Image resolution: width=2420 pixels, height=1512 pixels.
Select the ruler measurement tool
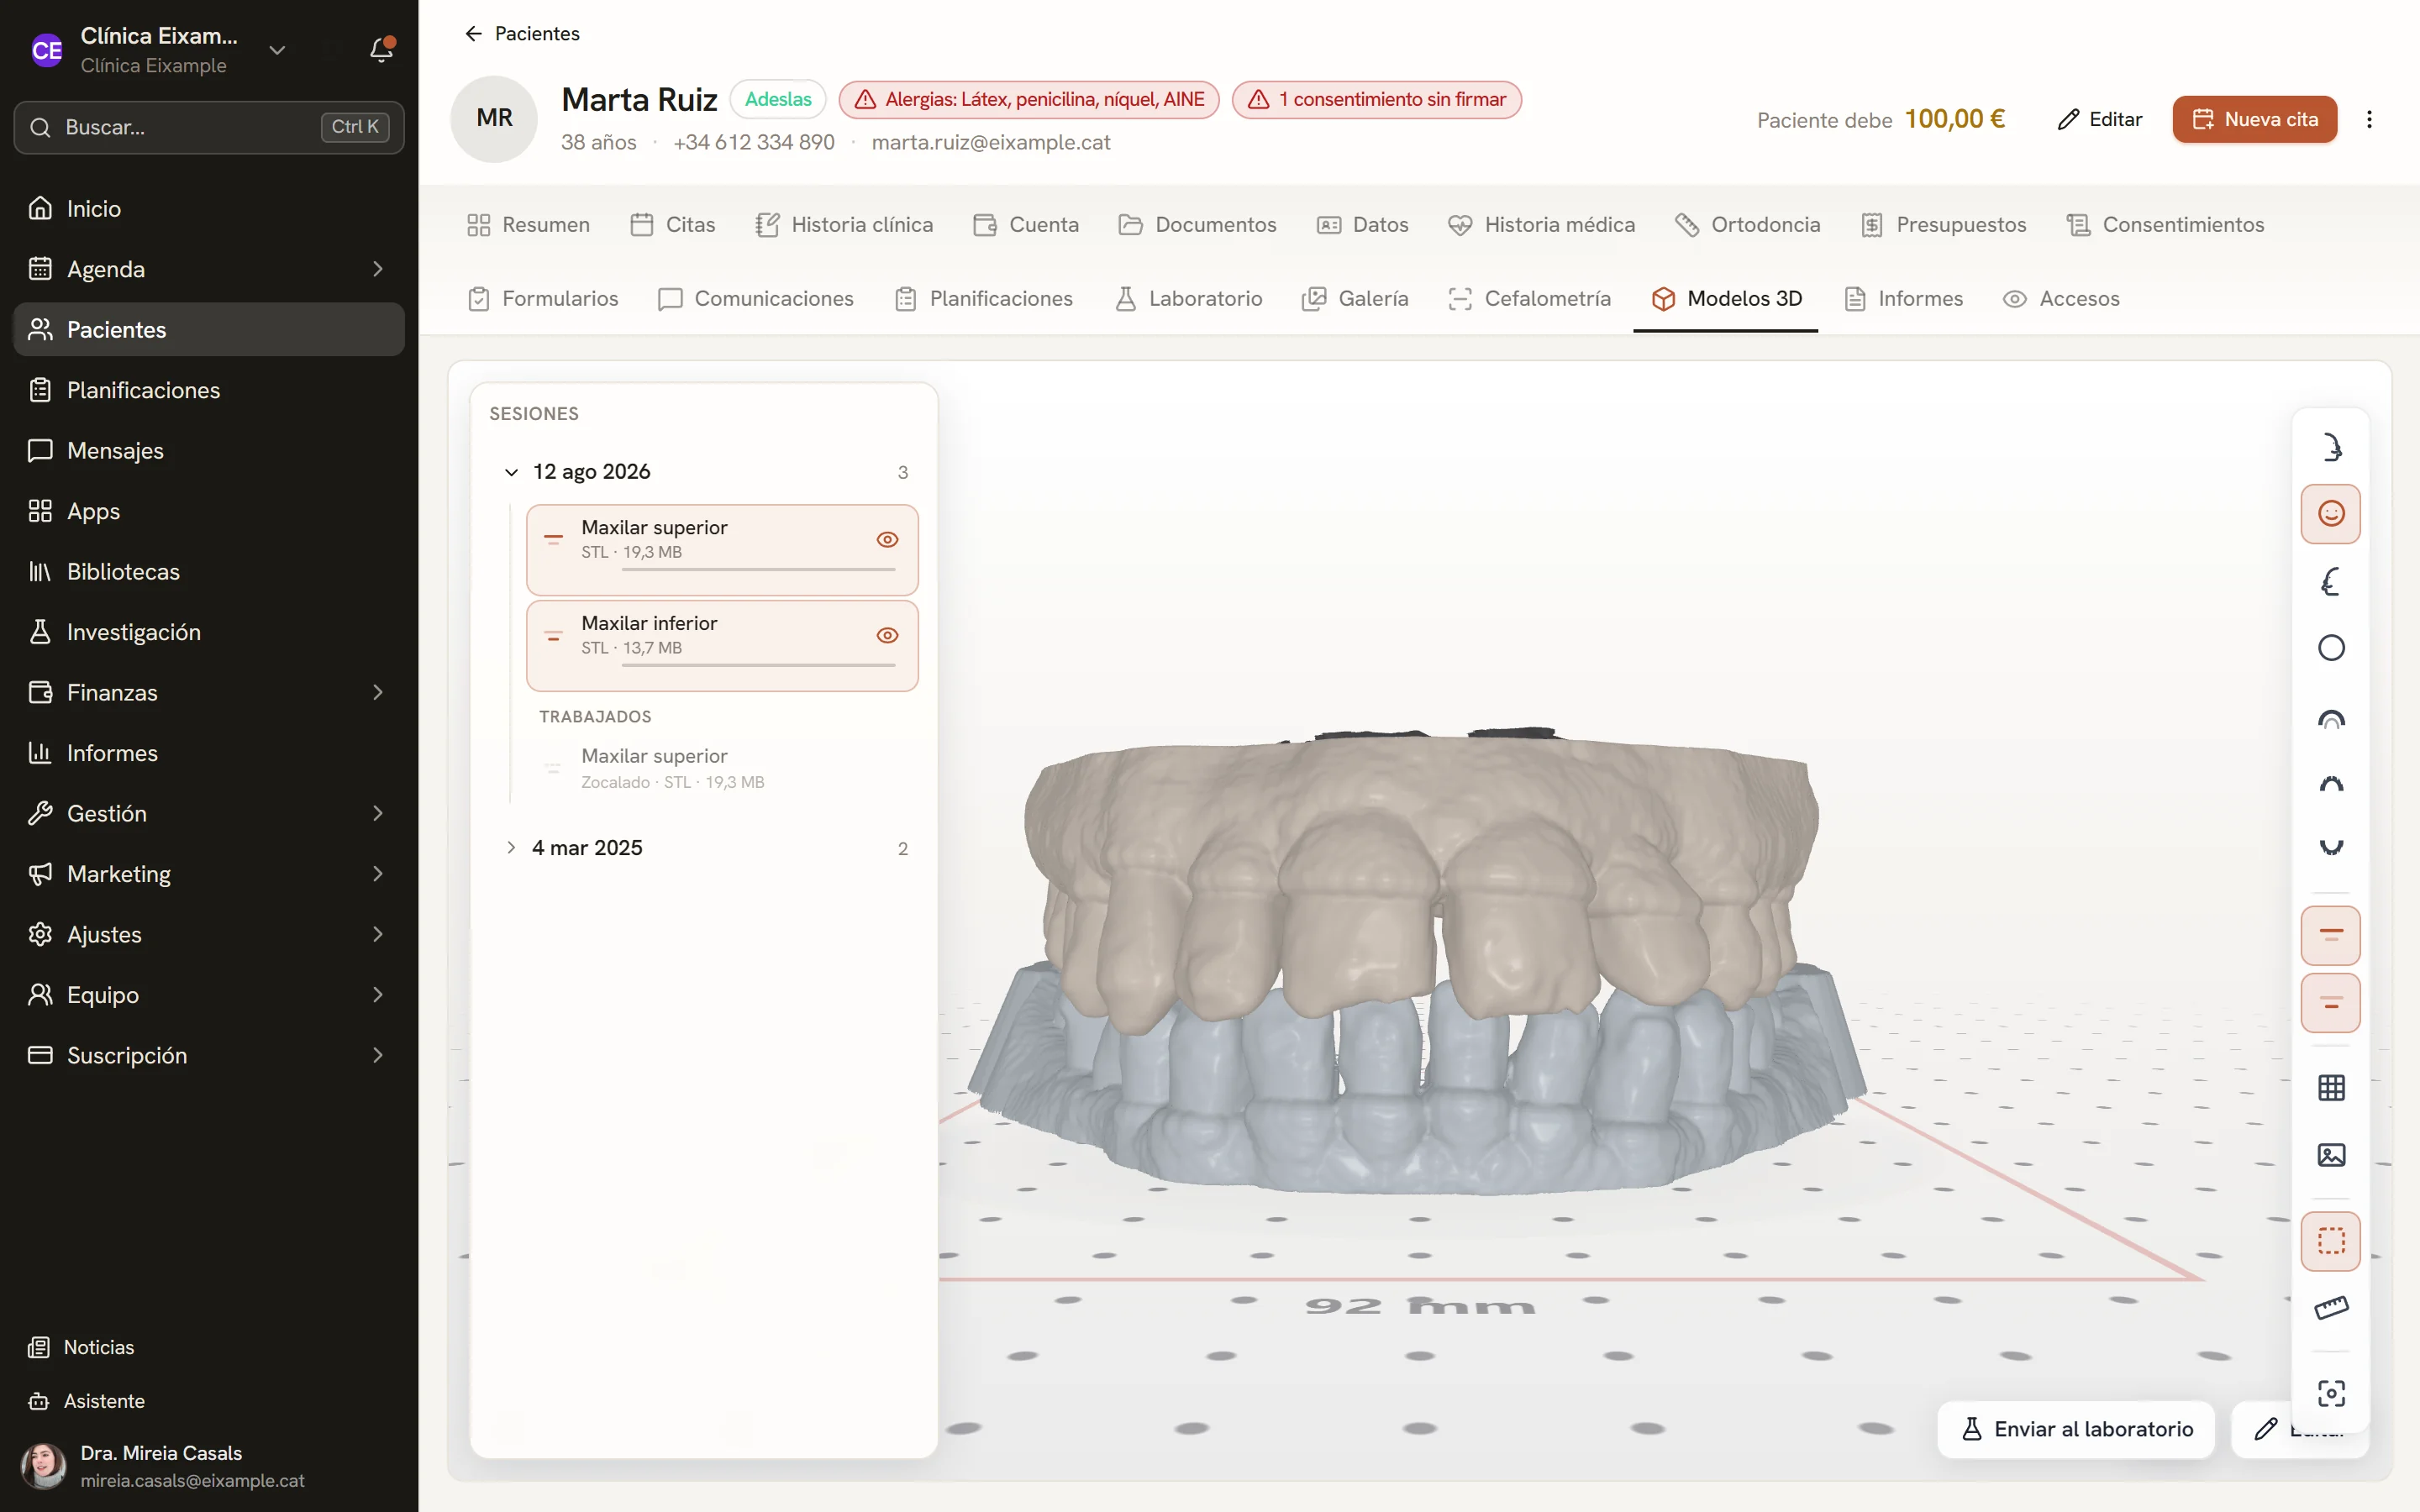[x=2330, y=1308]
